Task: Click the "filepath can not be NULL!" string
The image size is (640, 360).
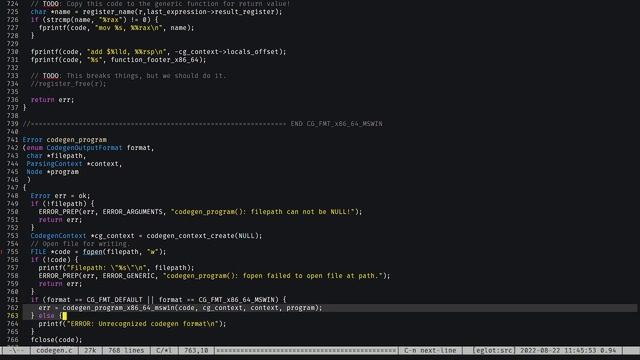Action: 262,211
